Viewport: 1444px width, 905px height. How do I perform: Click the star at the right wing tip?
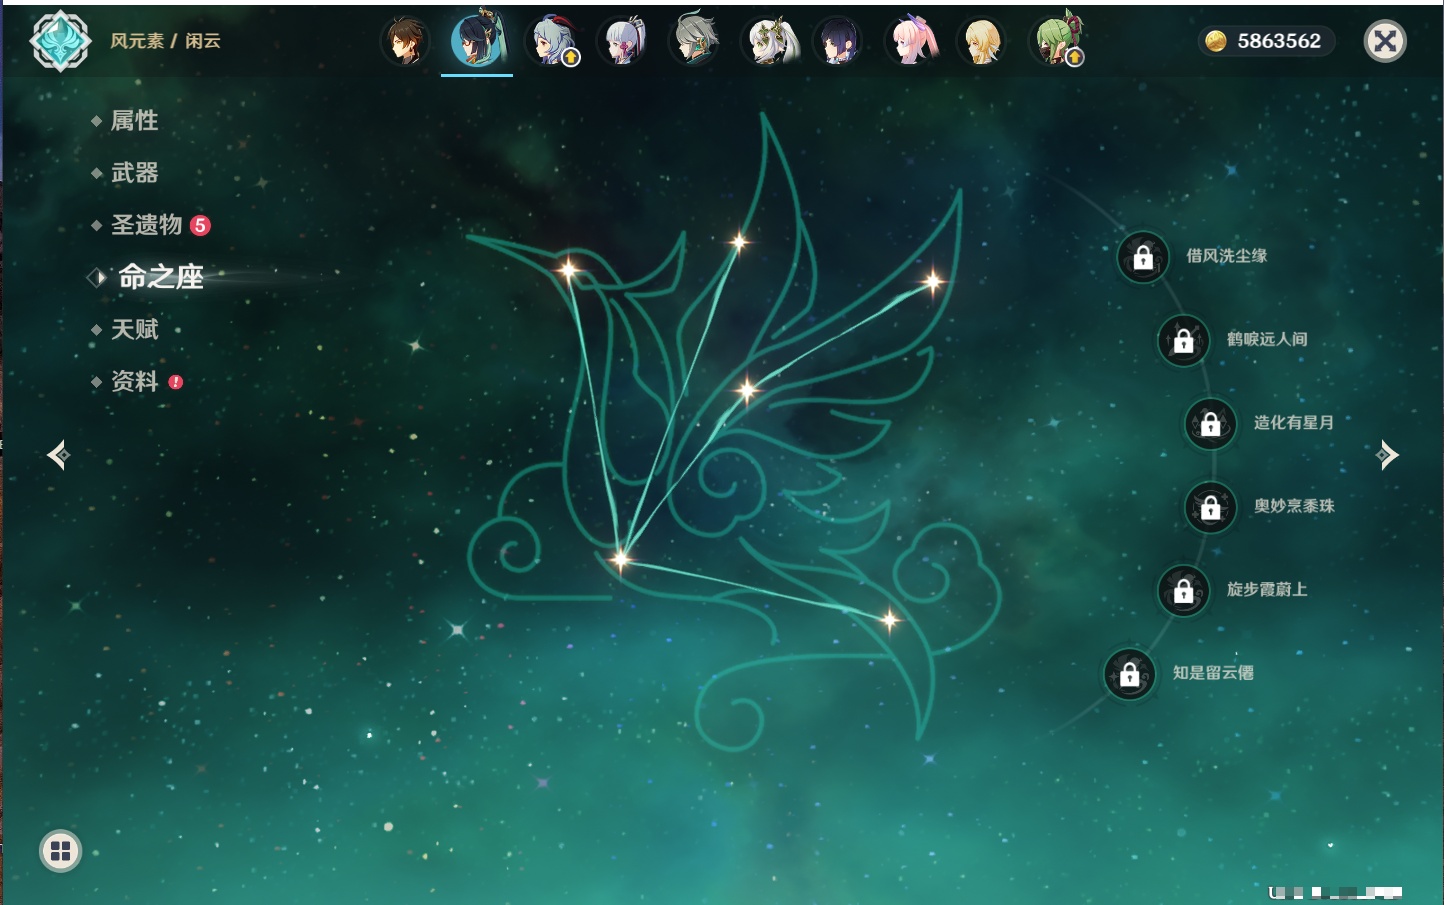(932, 282)
